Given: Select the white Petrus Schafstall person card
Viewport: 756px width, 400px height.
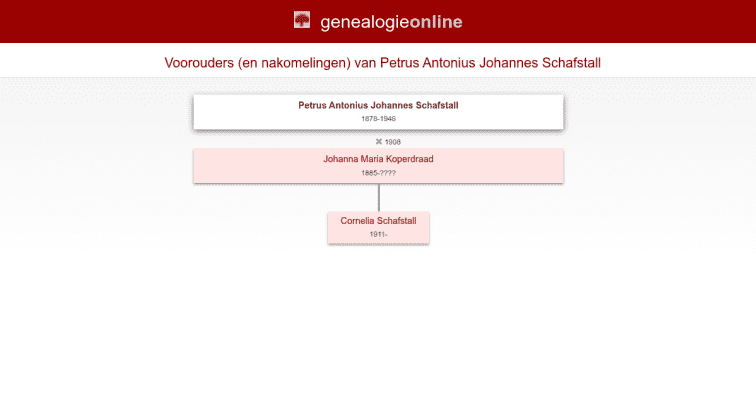Looking at the screenshot, I should coord(250,112).
